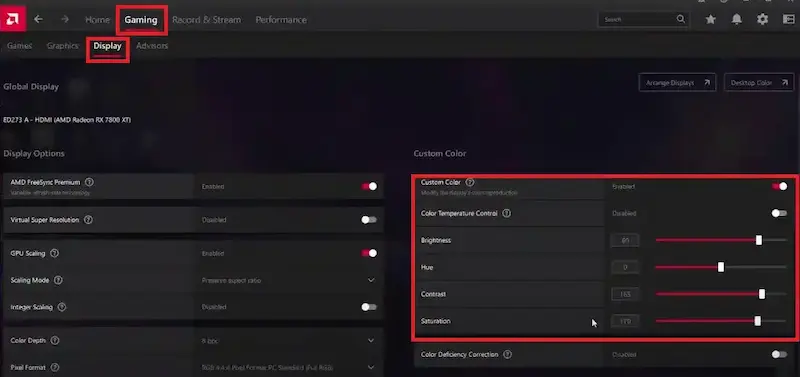Screen dimensions: 800x377
Task: Switch to Advisors sub-tab
Action: [x=152, y=46]
